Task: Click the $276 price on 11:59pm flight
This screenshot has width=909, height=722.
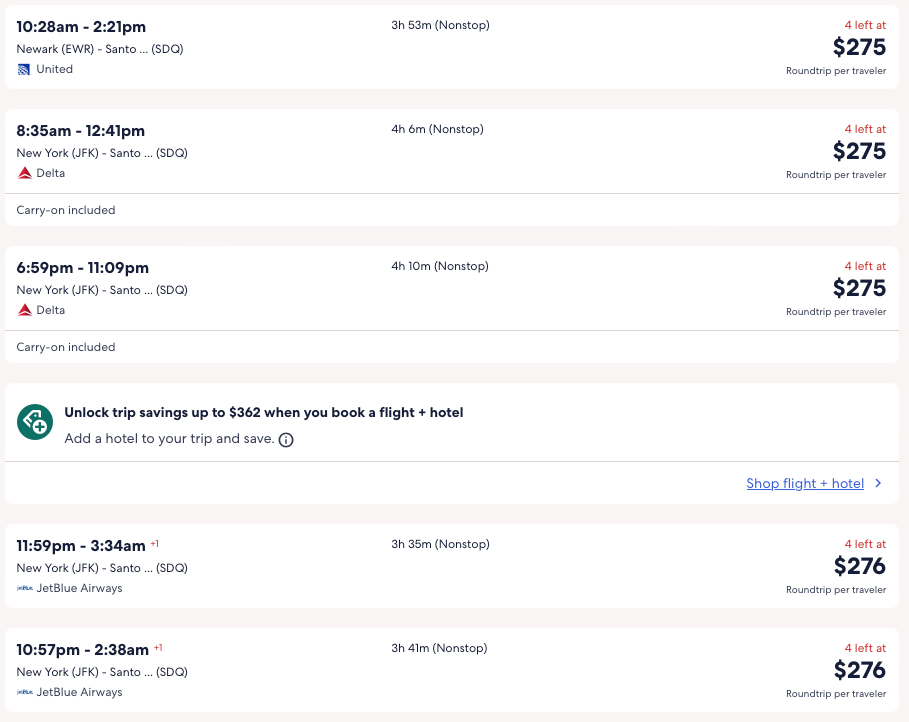Action: coord(859,566)
